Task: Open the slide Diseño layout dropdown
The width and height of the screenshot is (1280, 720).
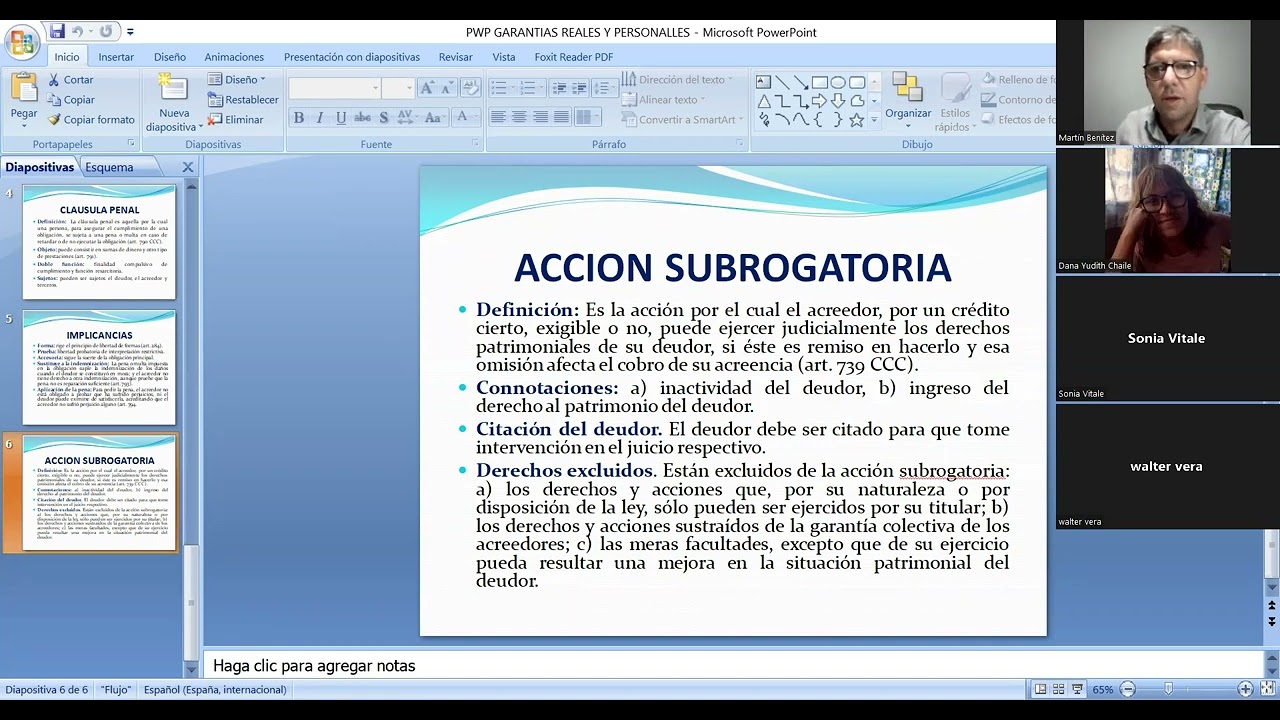Action: (238, 80)
